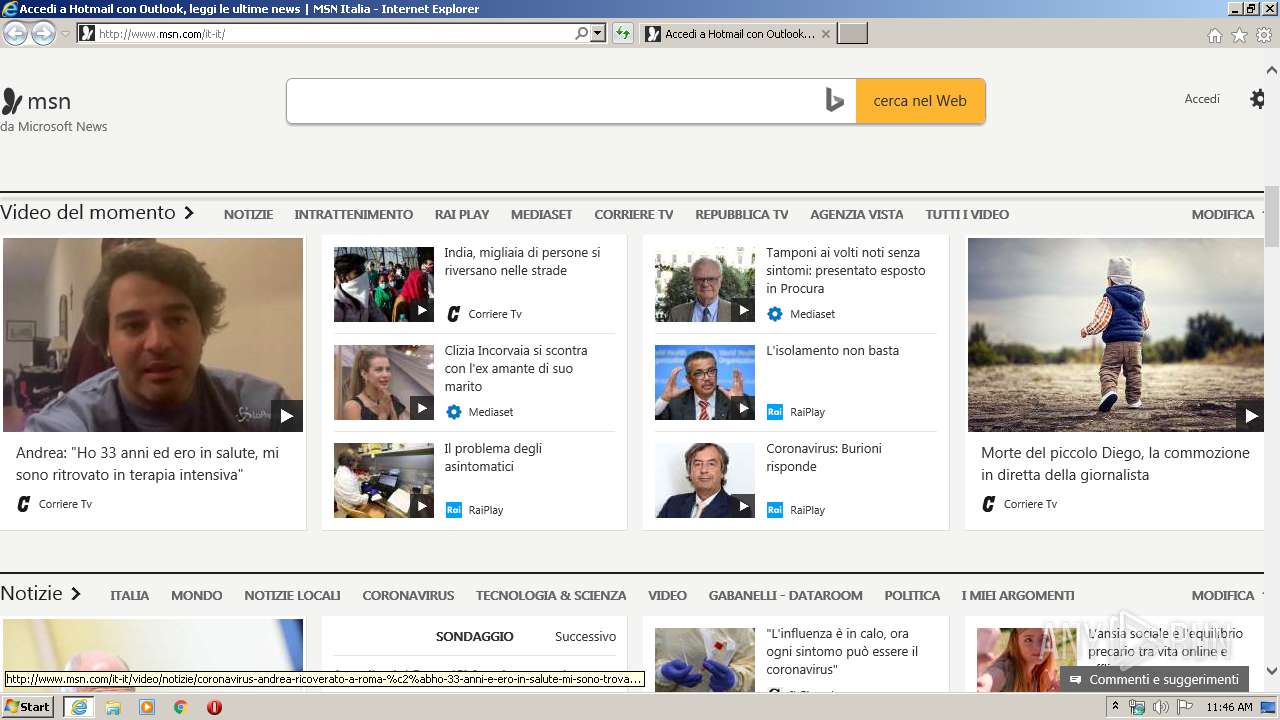Click the Bing logo in the search box
1280x720 pixels.
tap(835, 101)
